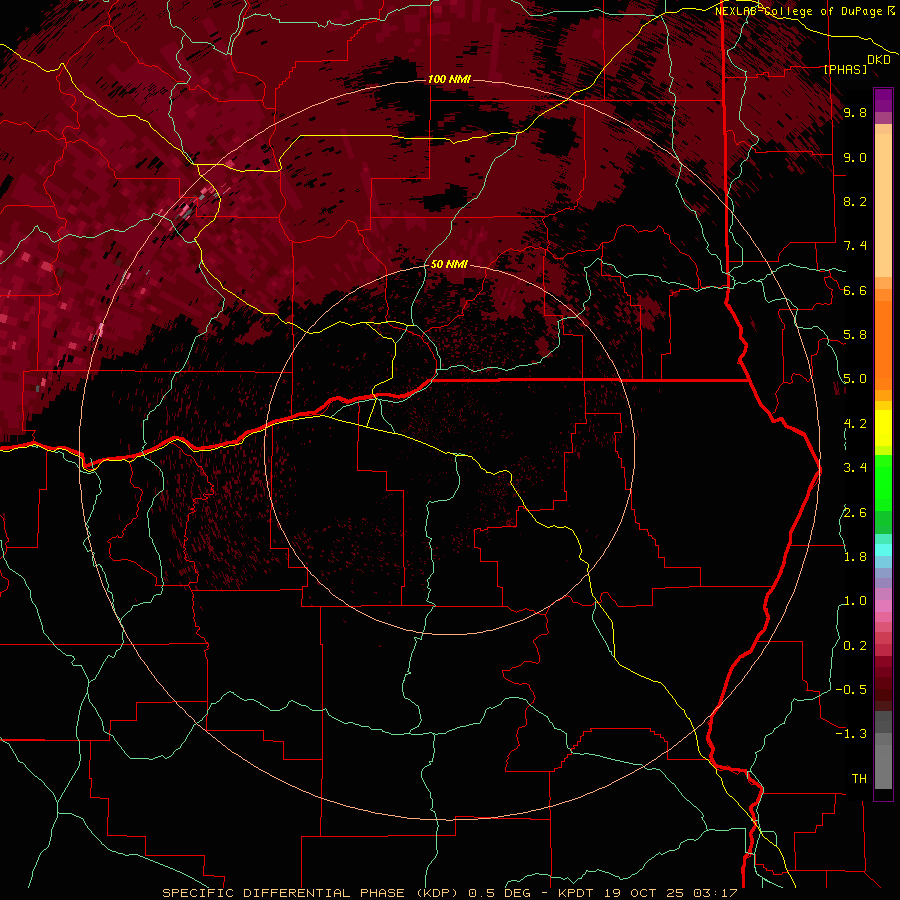This screenshot has height=900, width=900.
Task: Click the 3.4 scale value
Action: coord(855,468)
